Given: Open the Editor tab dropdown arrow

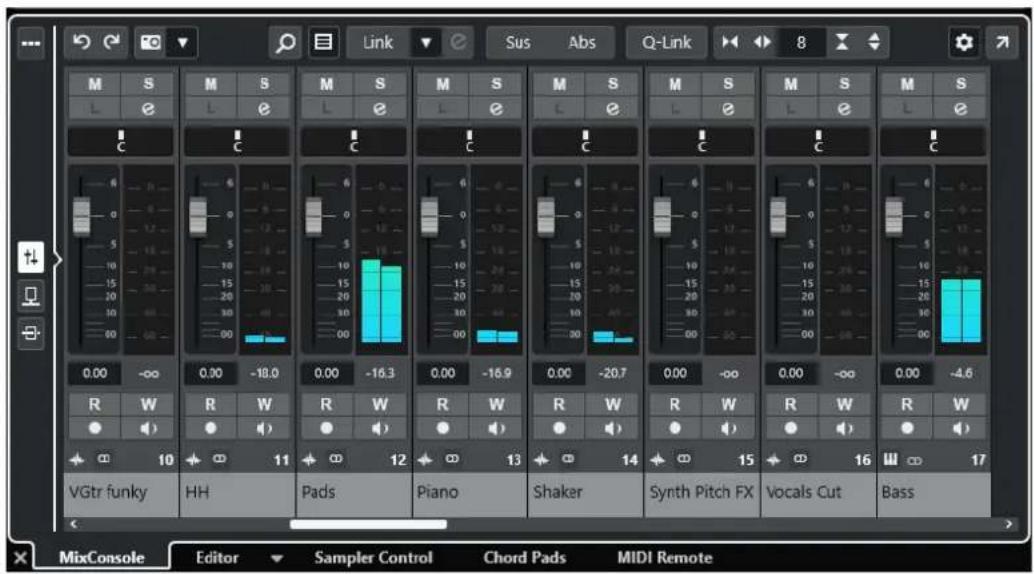Looking at the screenshot, I should (277, 559).
